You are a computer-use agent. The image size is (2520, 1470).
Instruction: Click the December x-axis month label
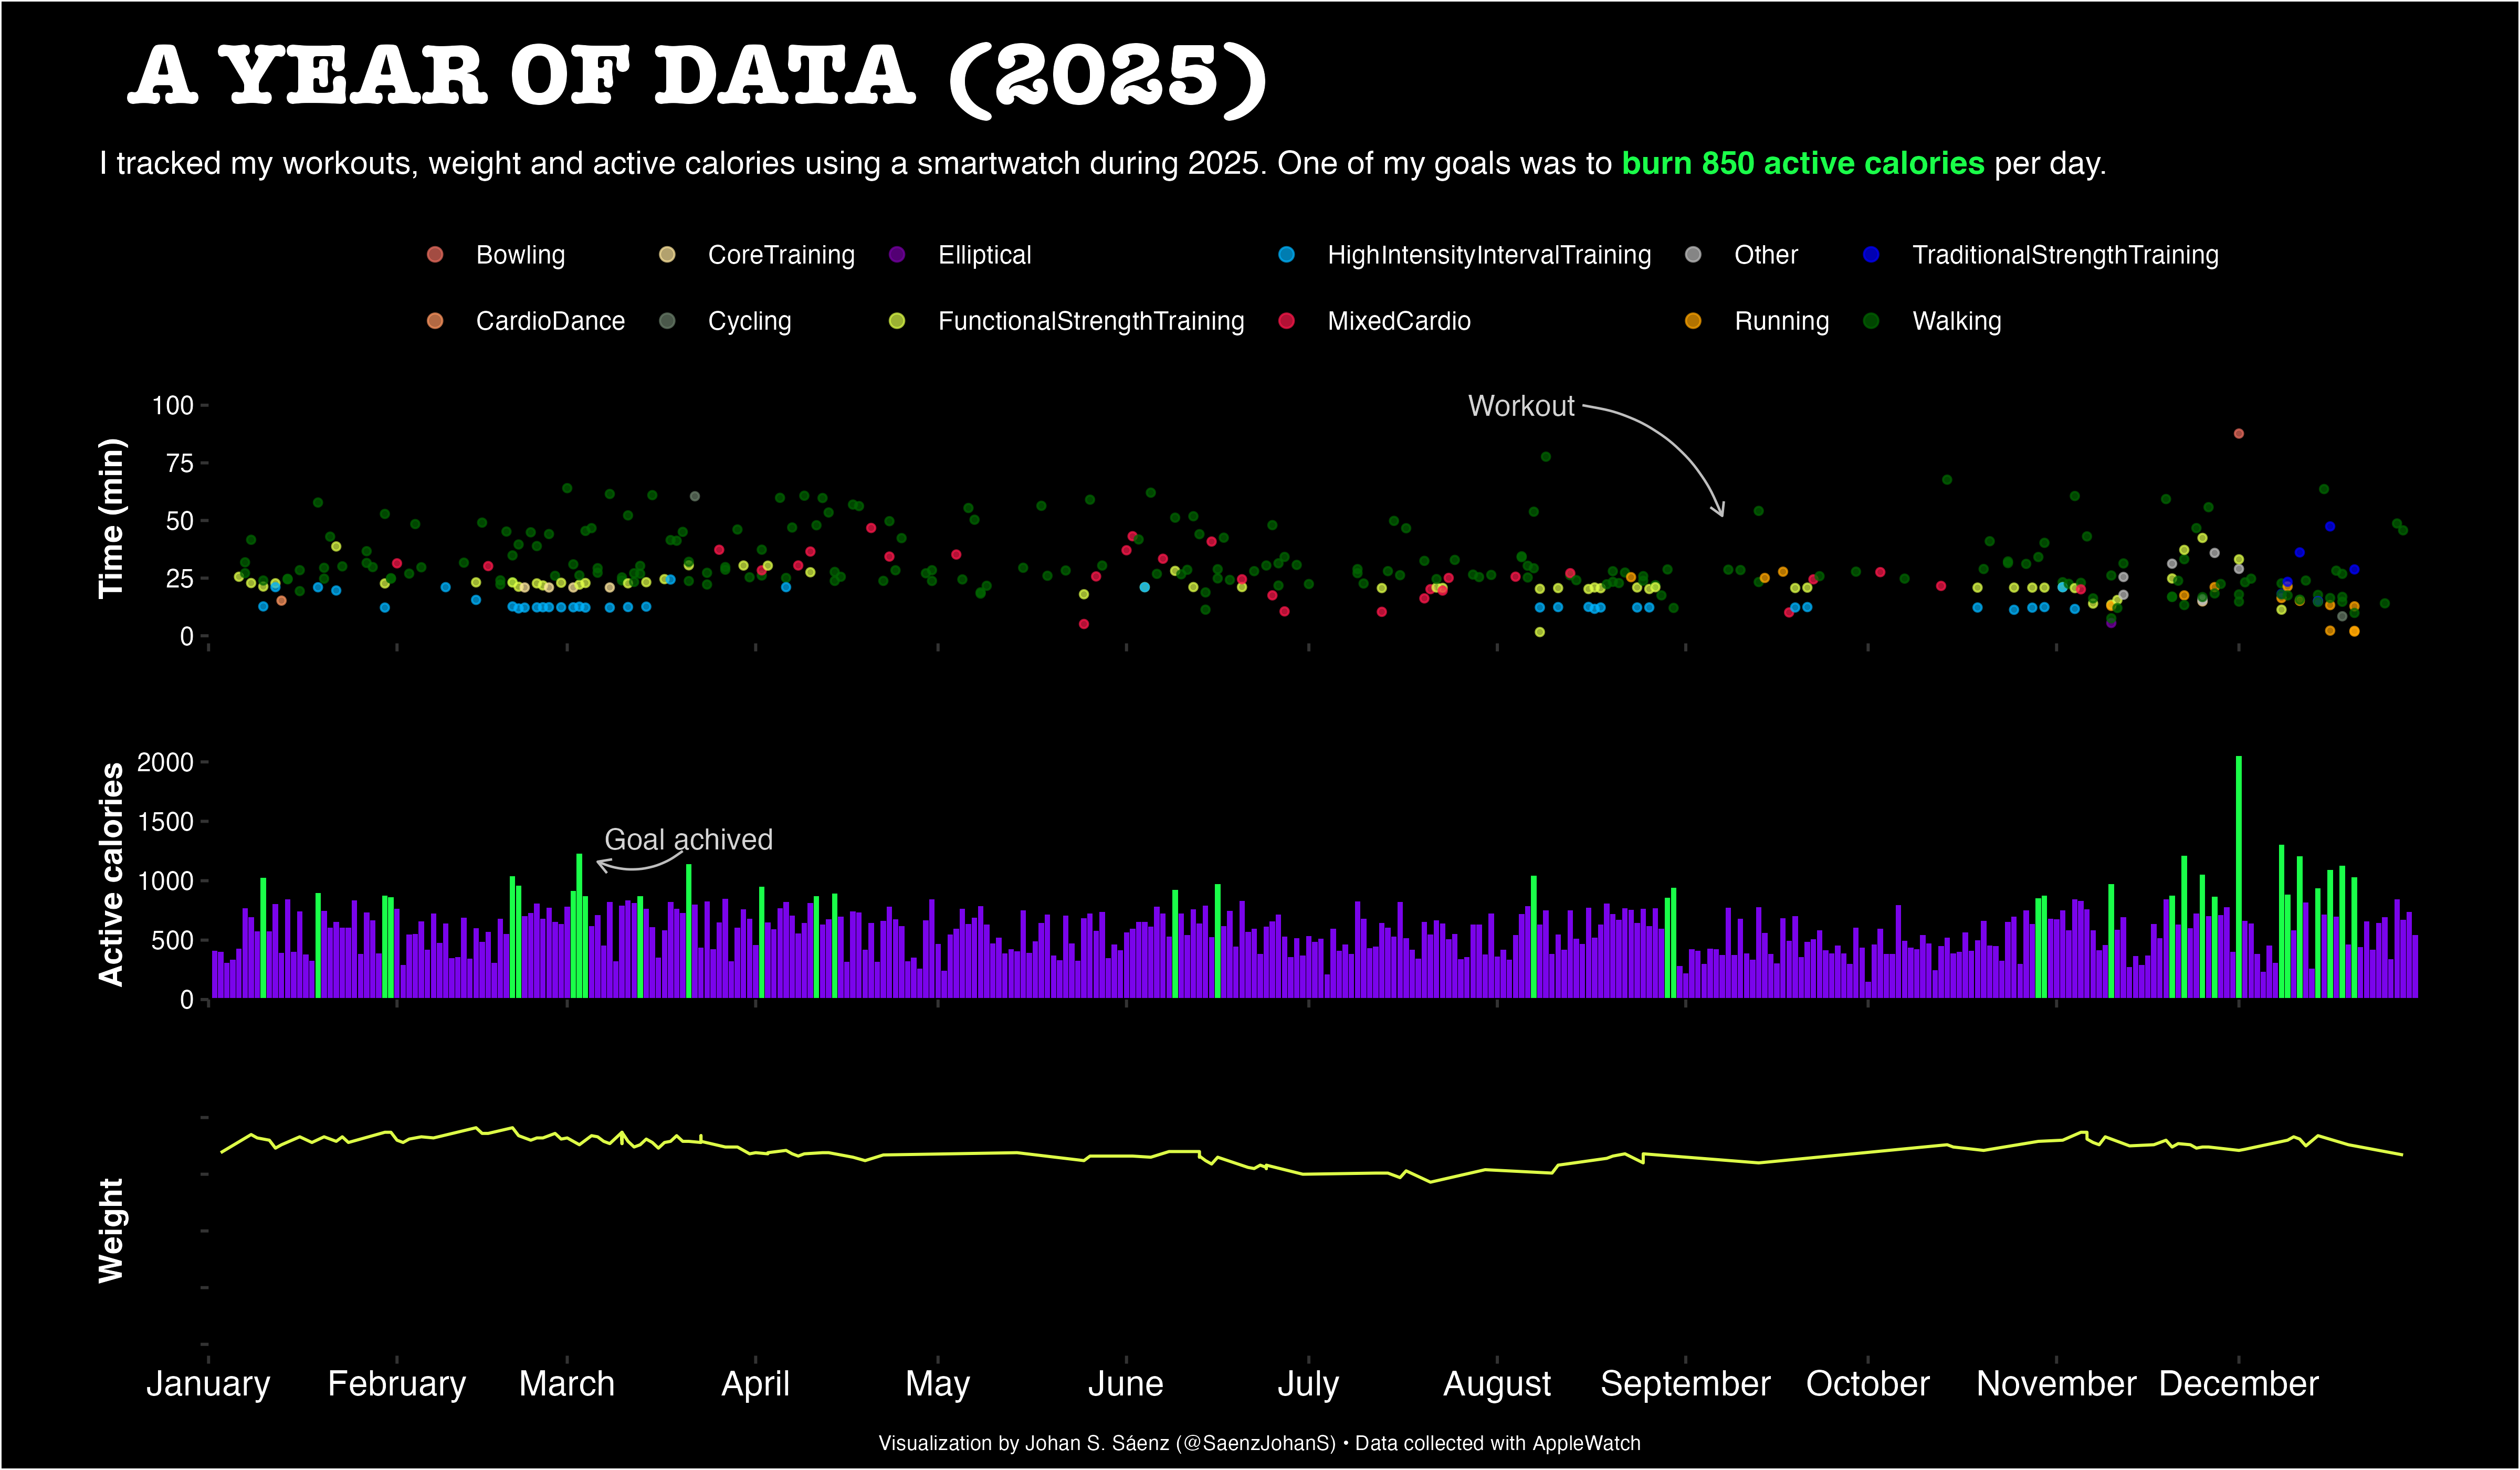tap(2238, 1384)
